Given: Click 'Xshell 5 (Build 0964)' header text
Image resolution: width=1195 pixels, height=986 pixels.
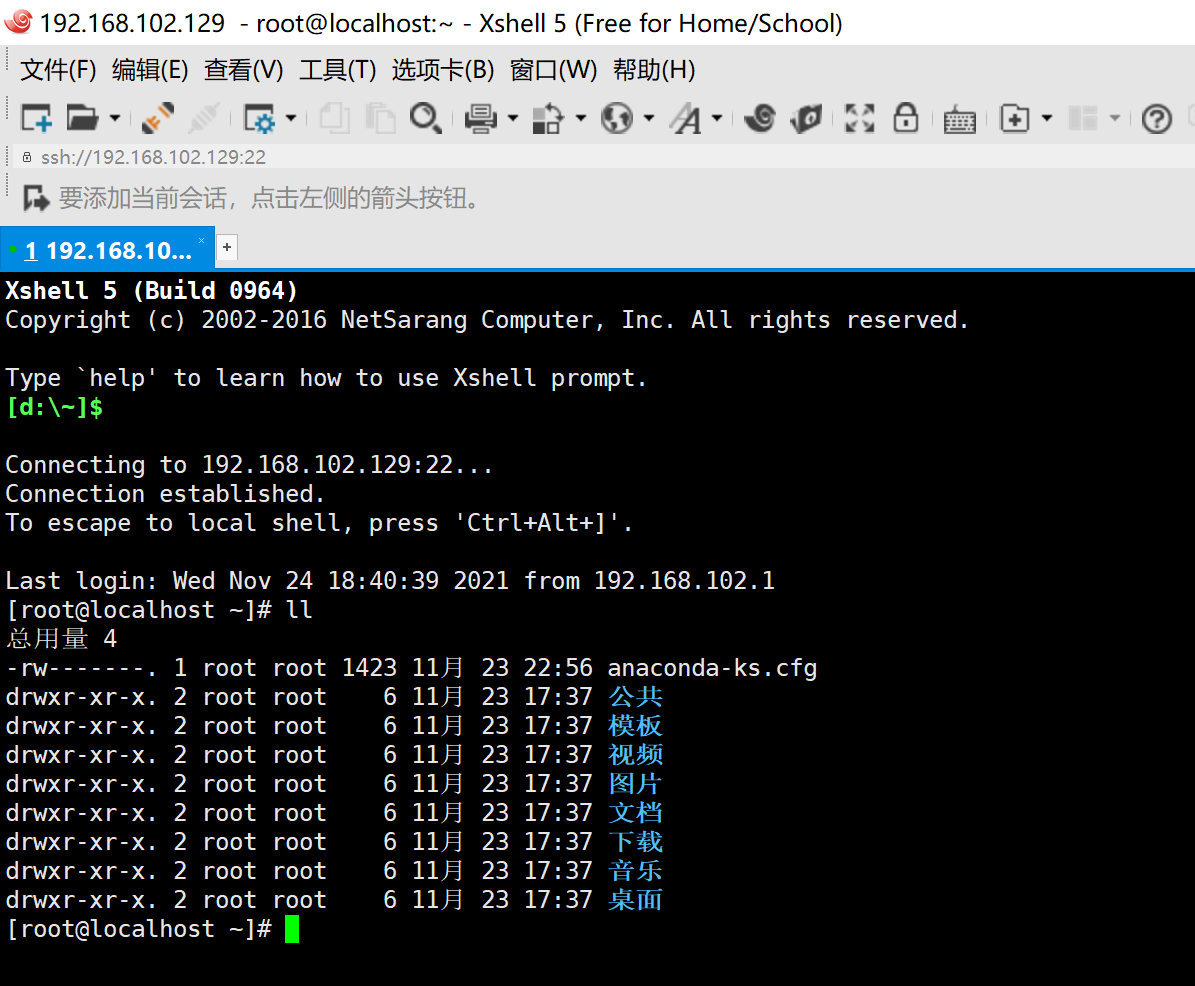Looking at the screenshot, I should [152, 290].
